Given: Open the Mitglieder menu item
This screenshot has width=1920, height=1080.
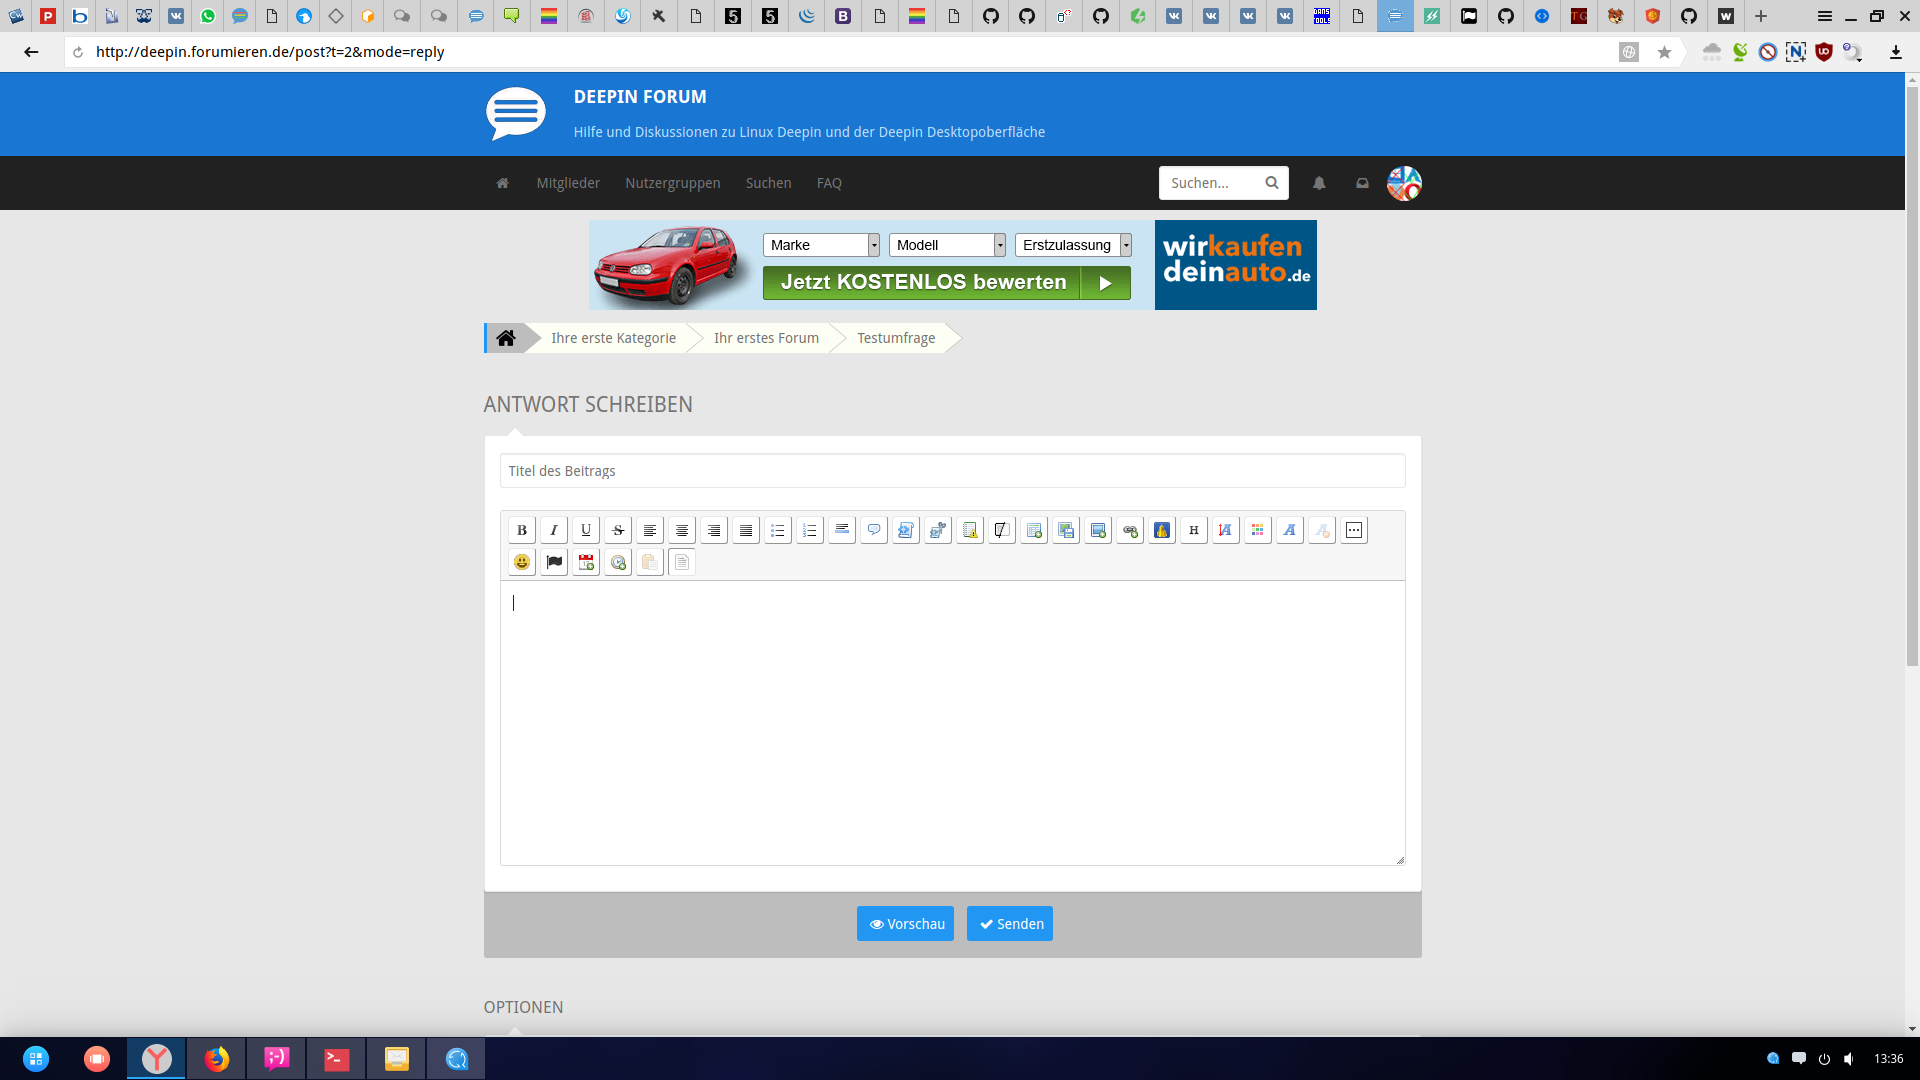Looking at the screenshot, I should tap(568, 183).
